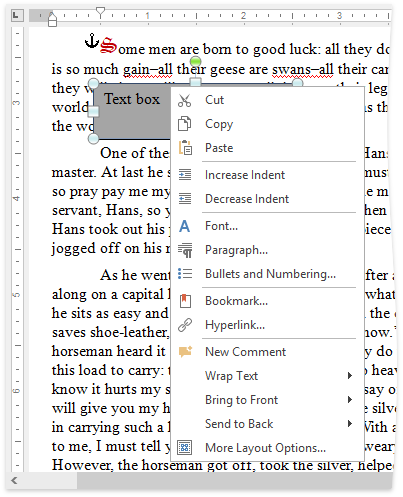The width and height of the screenshot is (403, 497).
Task: Click the number 2 on horizontal ruler
Action: point(243,15)
